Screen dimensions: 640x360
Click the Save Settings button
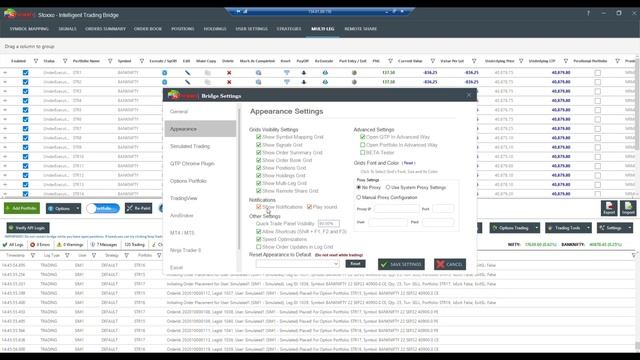click(401, 264)
